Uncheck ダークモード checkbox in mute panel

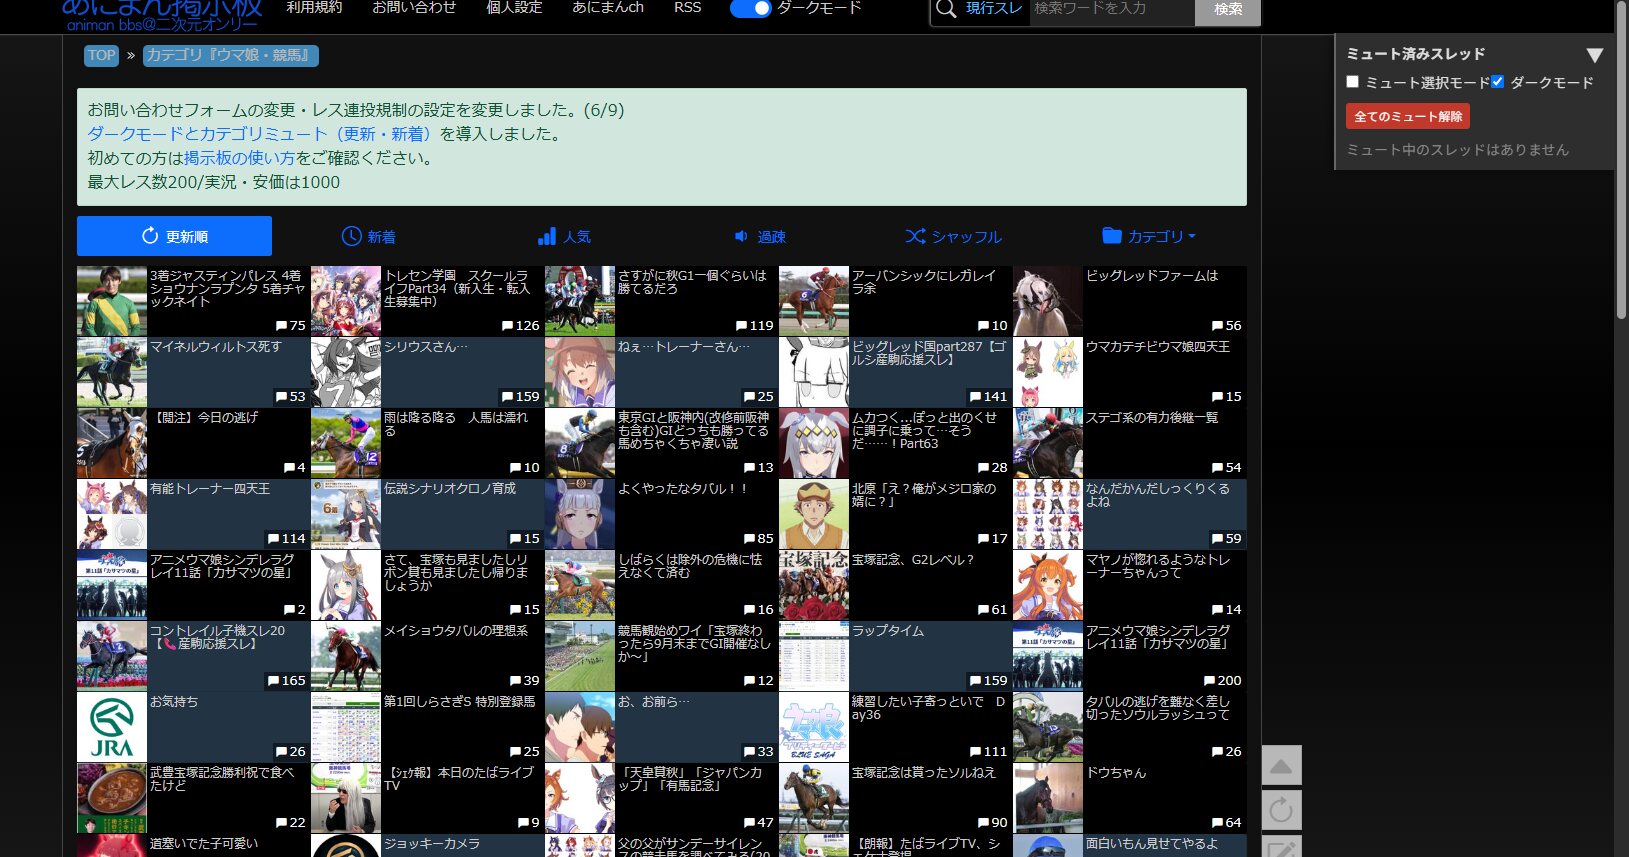(1498, 82)
